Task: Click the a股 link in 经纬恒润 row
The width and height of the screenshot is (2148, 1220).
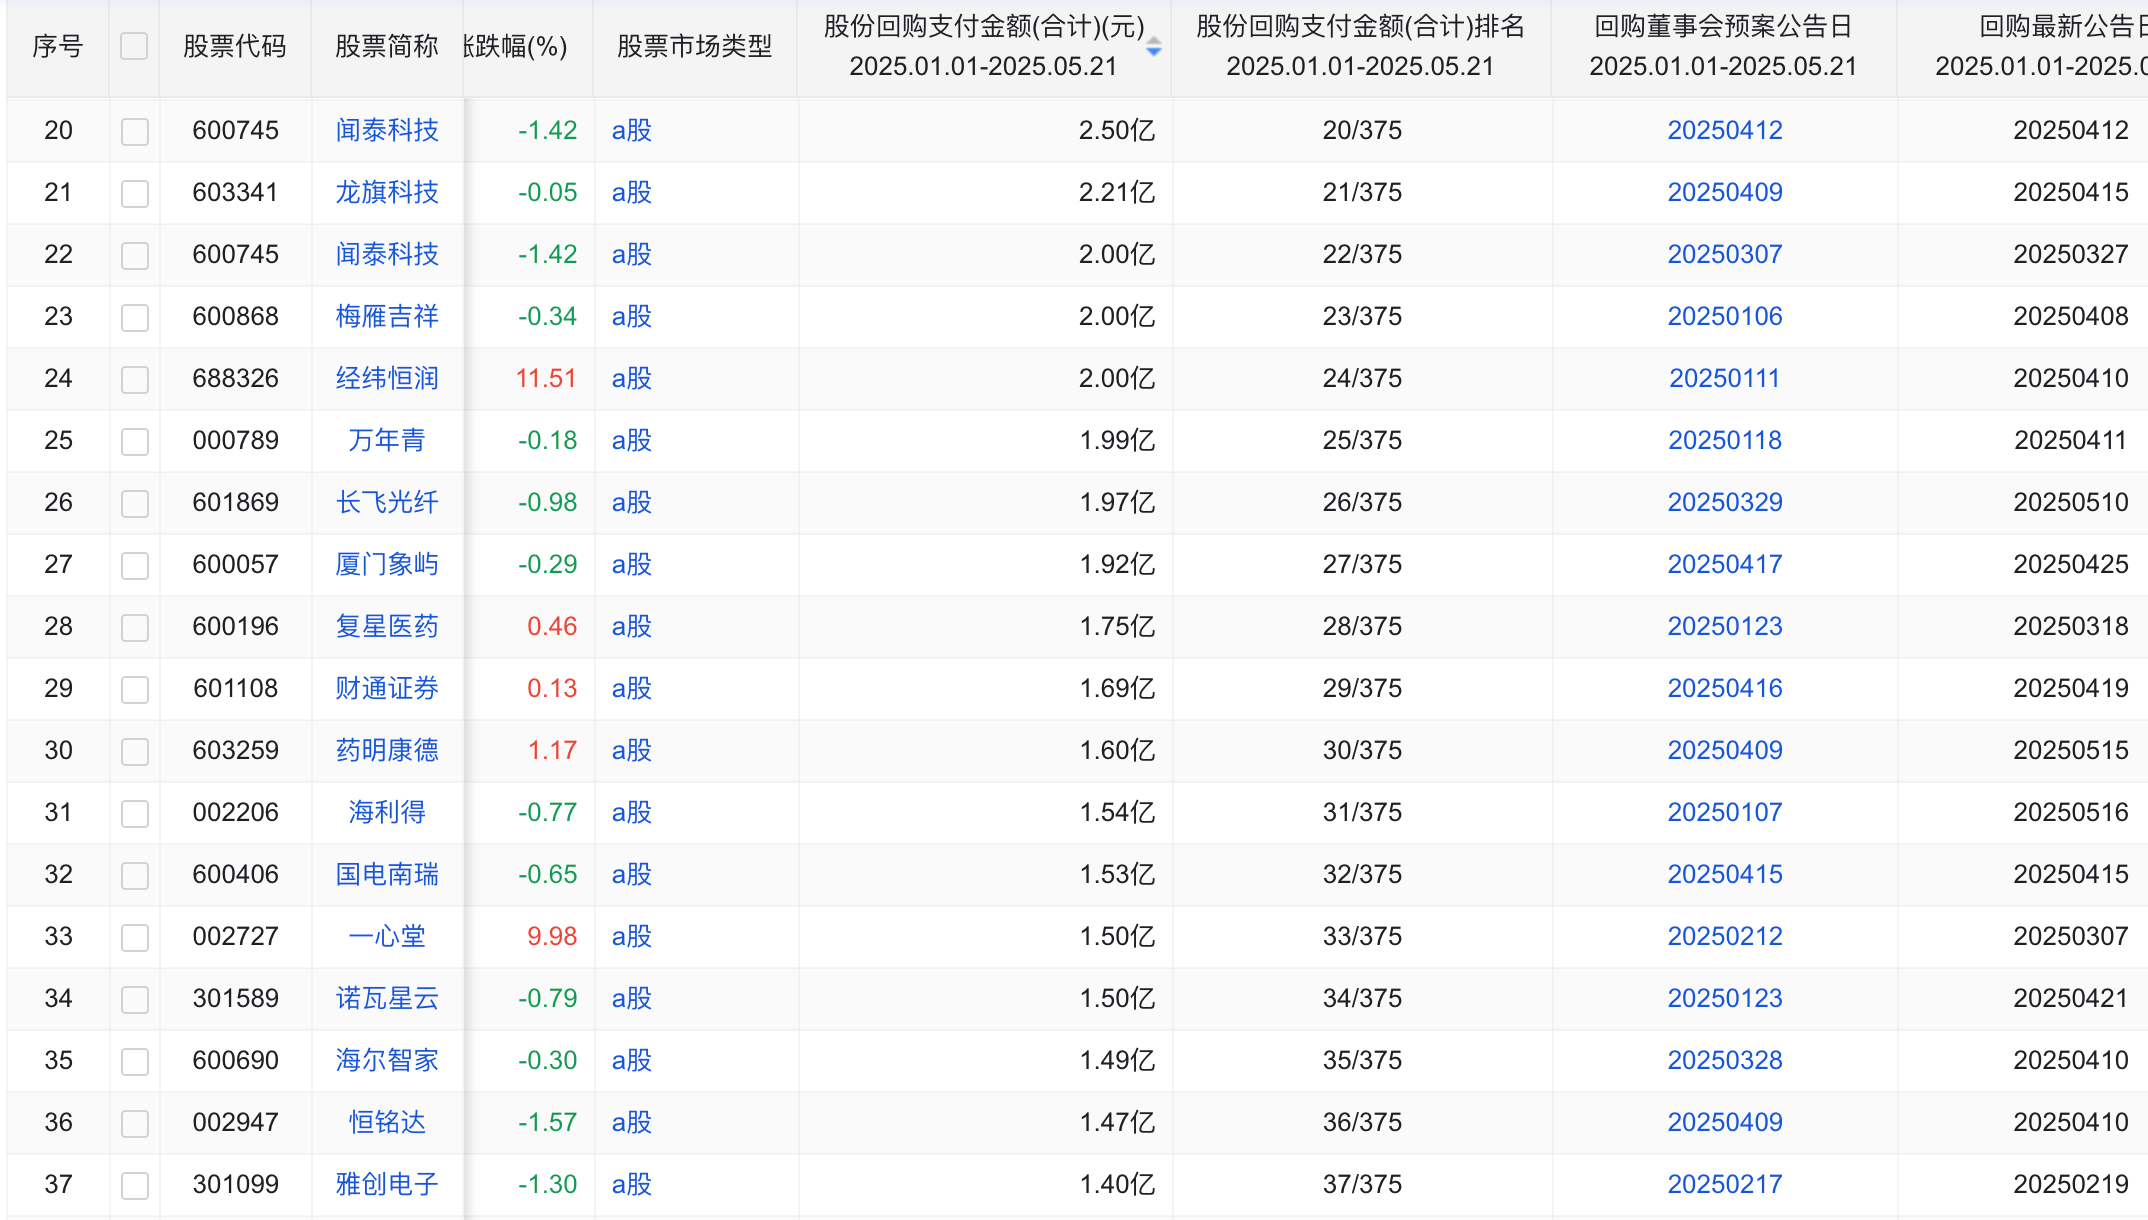Action: click(x=632, y=378)
